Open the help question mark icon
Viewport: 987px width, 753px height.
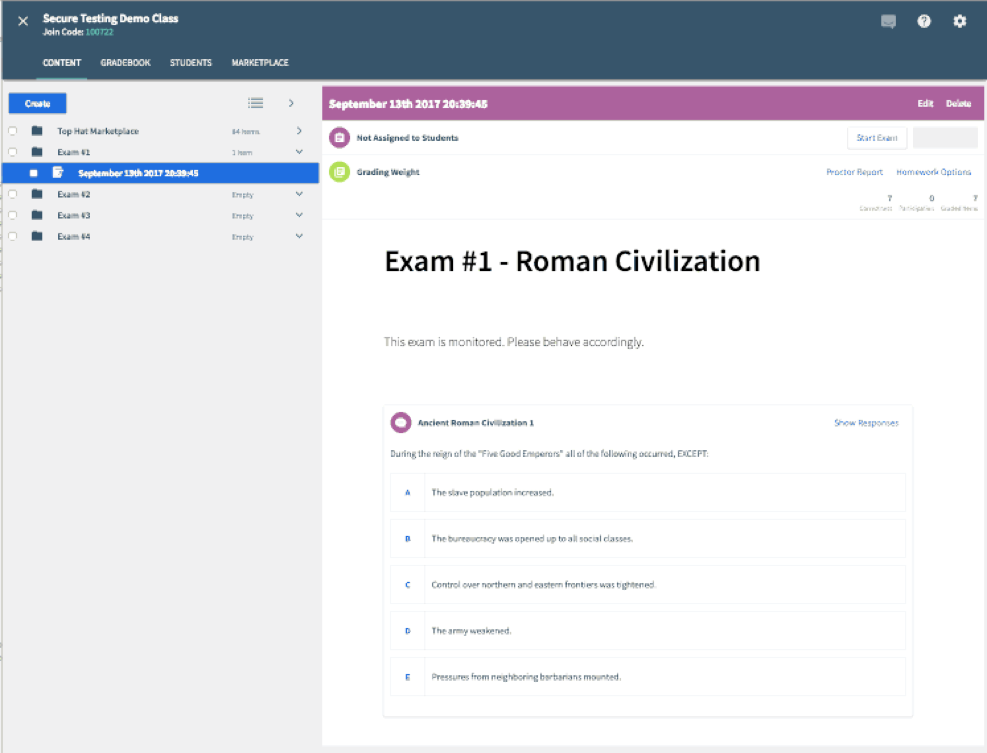coord(923,21)
